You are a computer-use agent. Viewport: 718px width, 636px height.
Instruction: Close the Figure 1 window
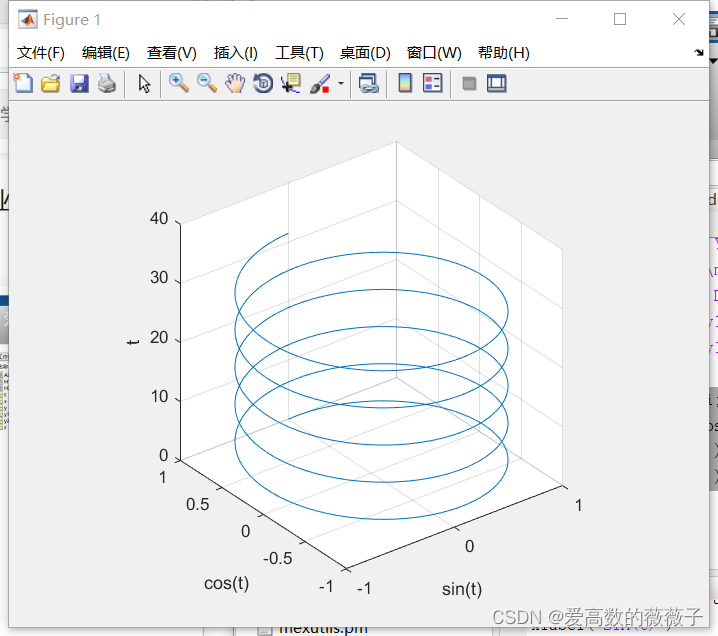(x=679, y=19)
